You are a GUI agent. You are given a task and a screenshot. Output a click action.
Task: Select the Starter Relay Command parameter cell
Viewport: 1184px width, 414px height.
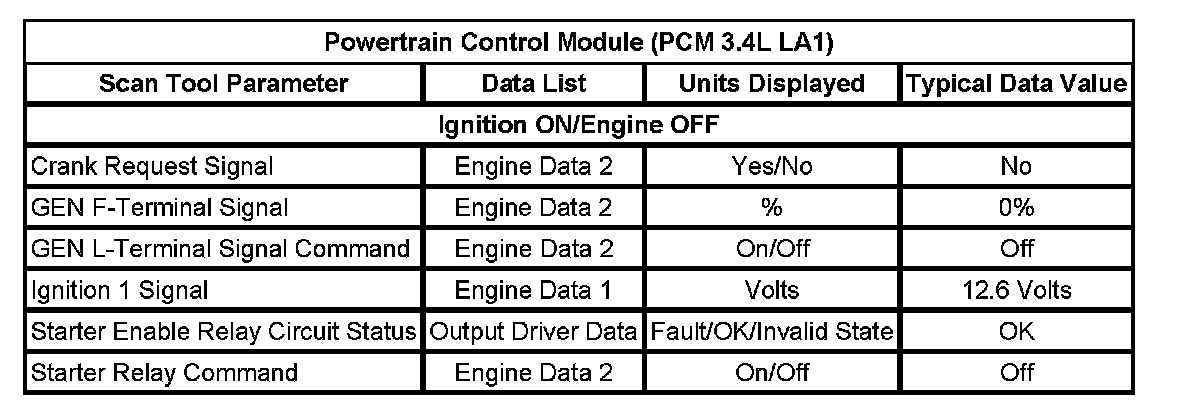pos(164,373)
